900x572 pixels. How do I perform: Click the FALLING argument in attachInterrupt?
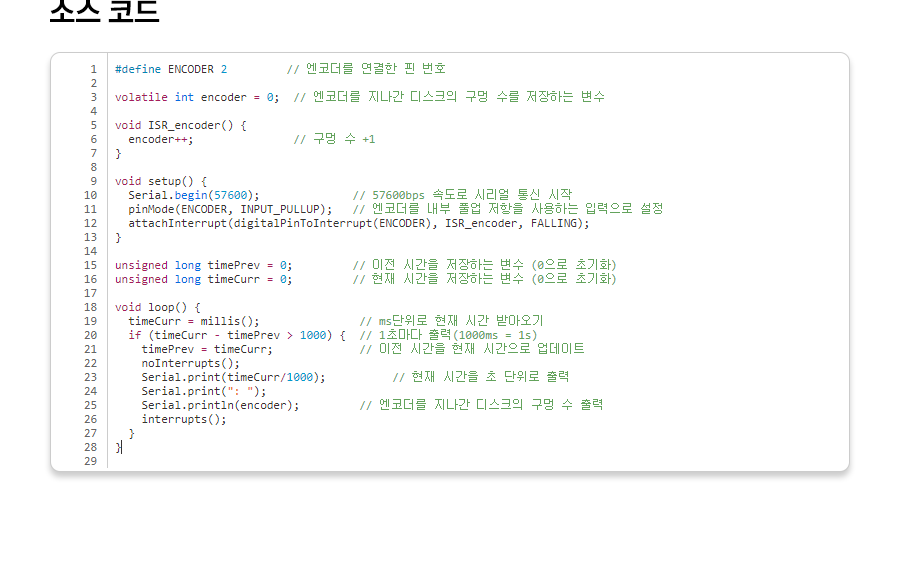[553, 223]
